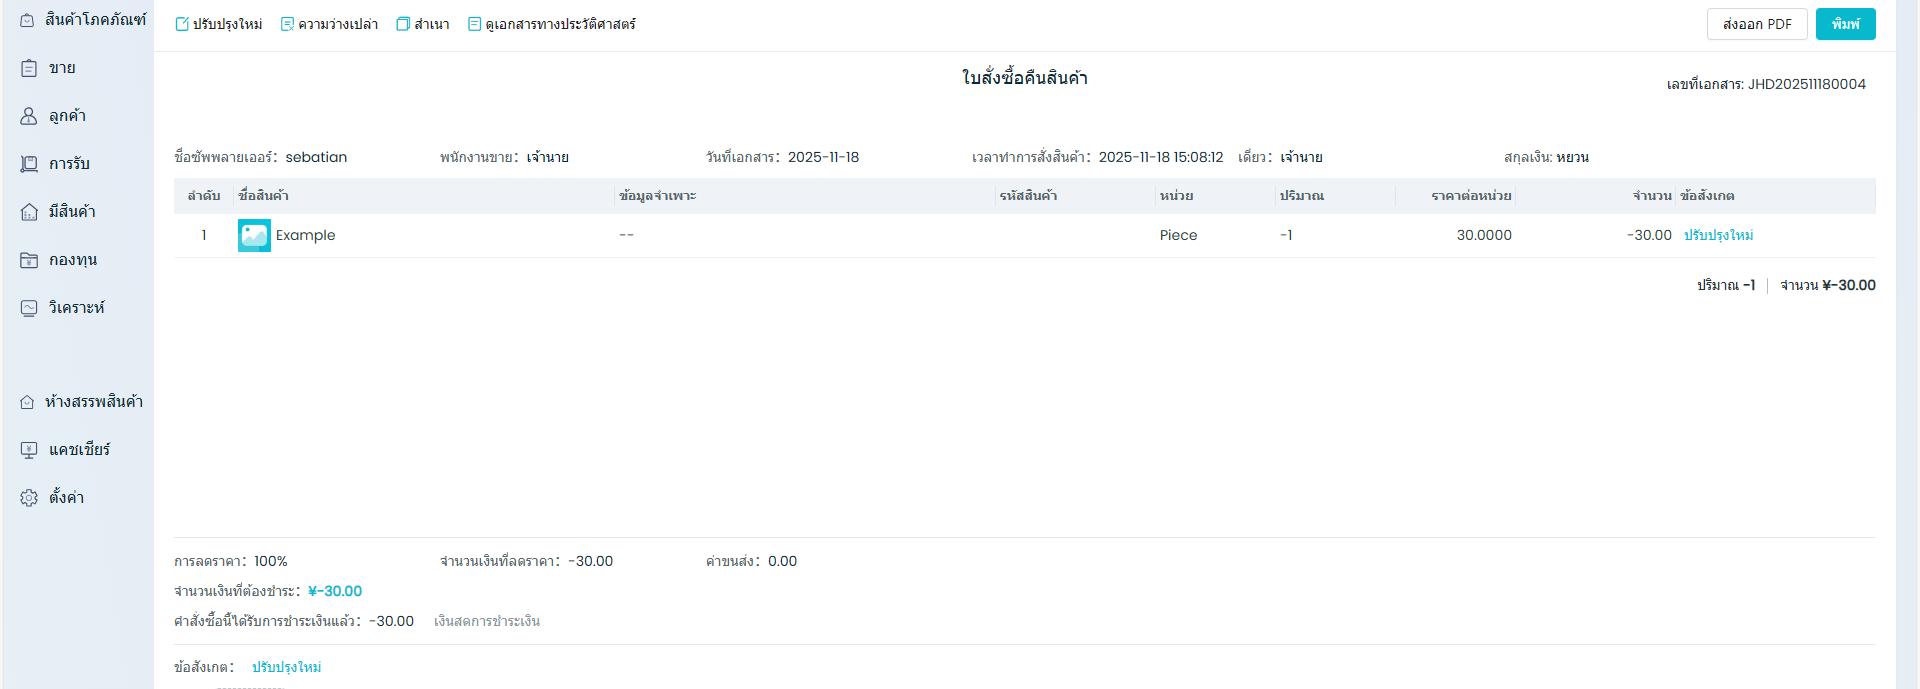
Task: Click ความว่างเปล่า in the top toolbar
Action: pyautogui.click(x=329, y=24)
